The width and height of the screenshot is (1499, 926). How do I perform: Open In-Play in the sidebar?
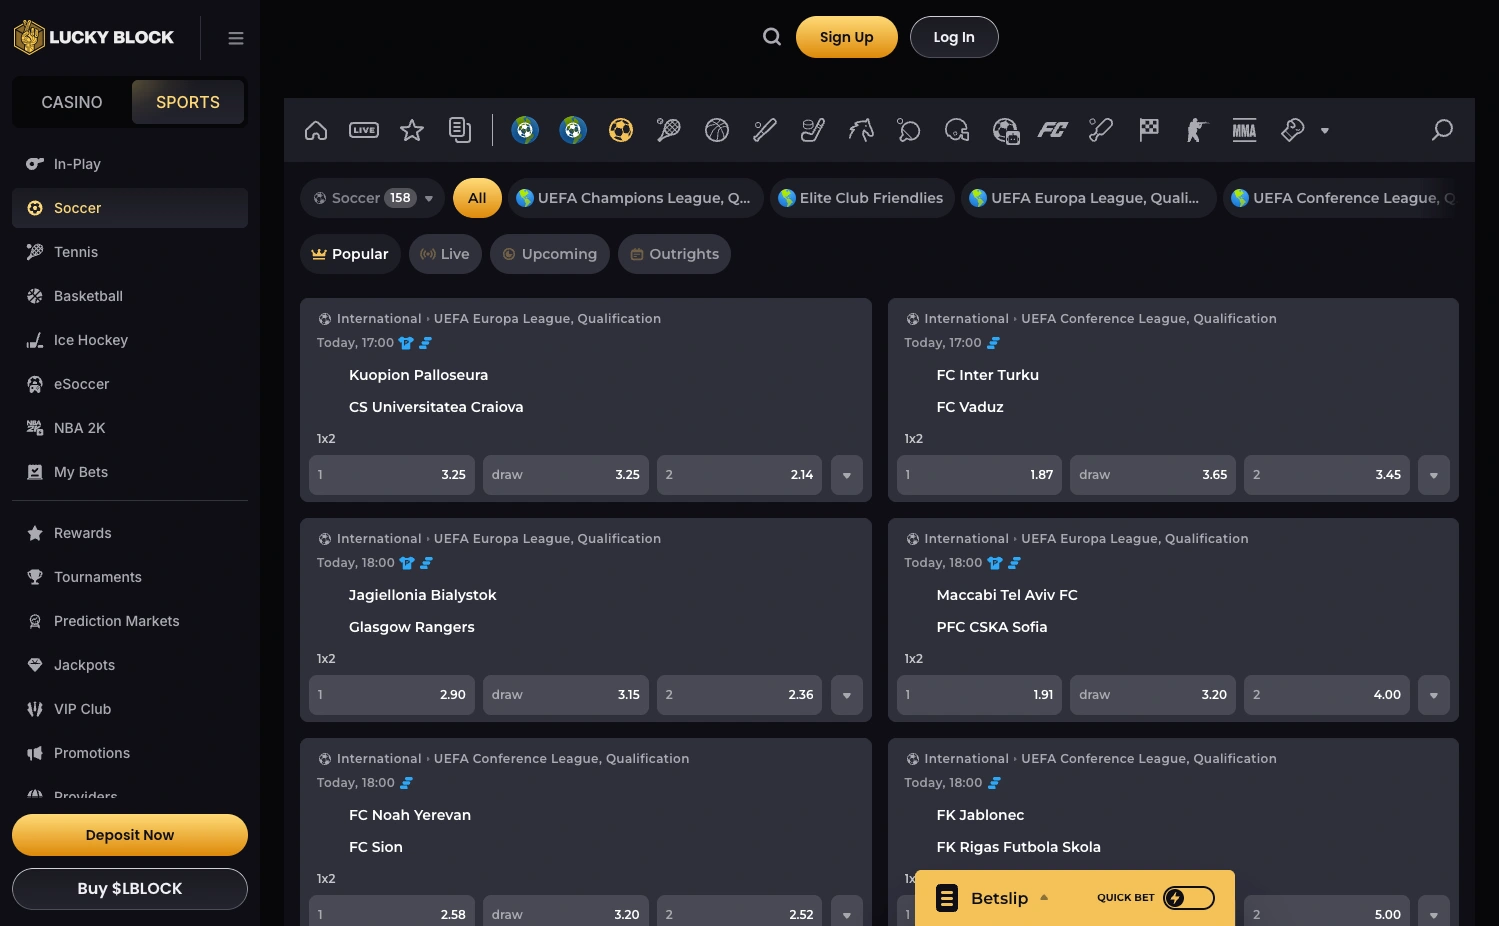click(130, 164)
